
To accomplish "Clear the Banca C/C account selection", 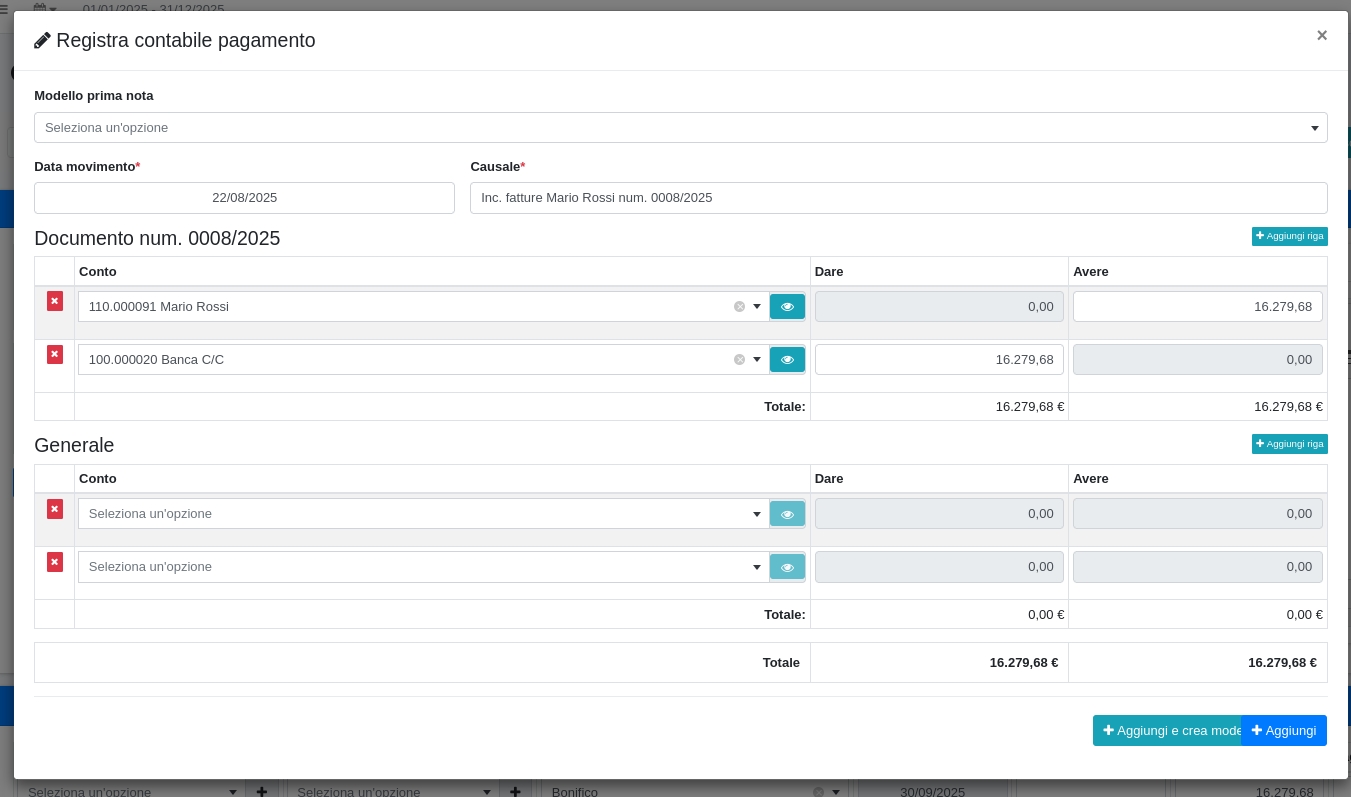I will 739,360.
